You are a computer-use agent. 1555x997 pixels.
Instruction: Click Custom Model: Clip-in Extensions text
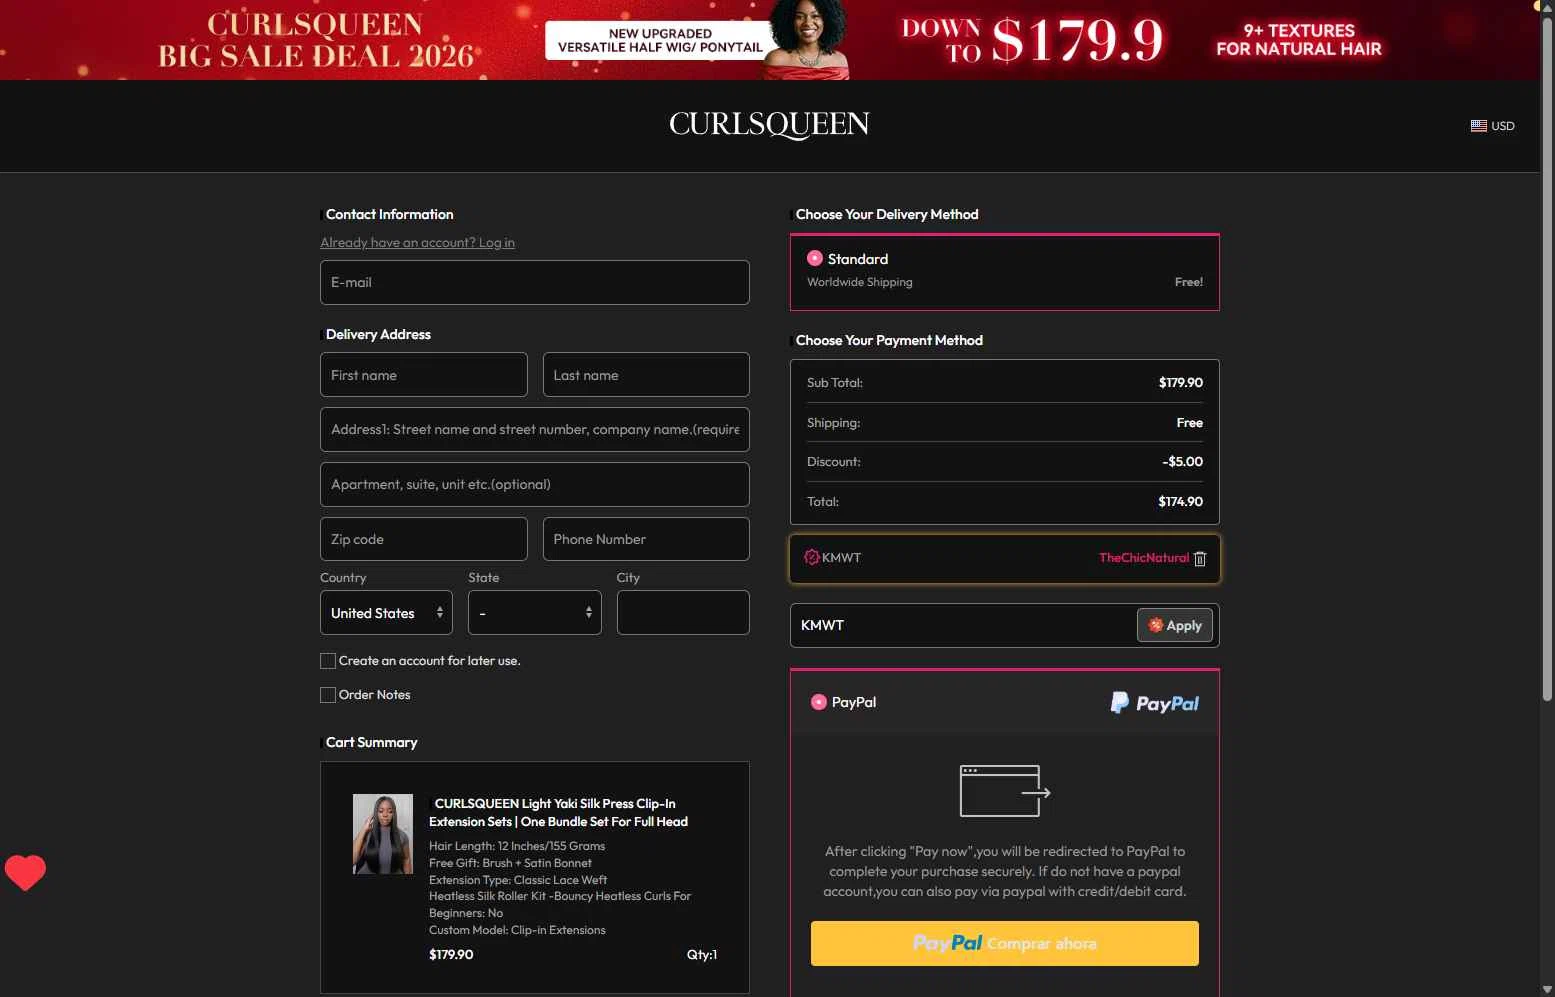pos(517,930)
